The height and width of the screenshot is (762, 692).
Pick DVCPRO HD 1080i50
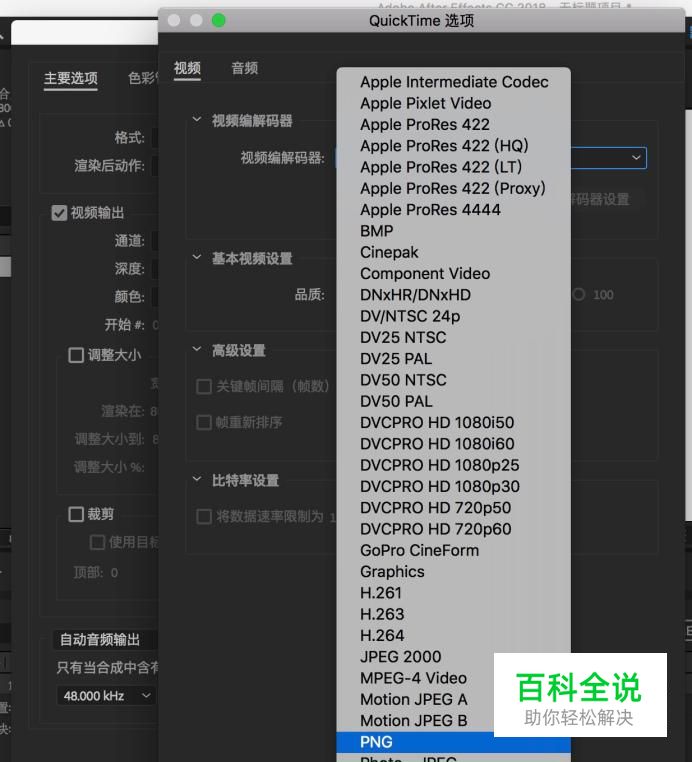pyautogui.click(x=453, y=423)
